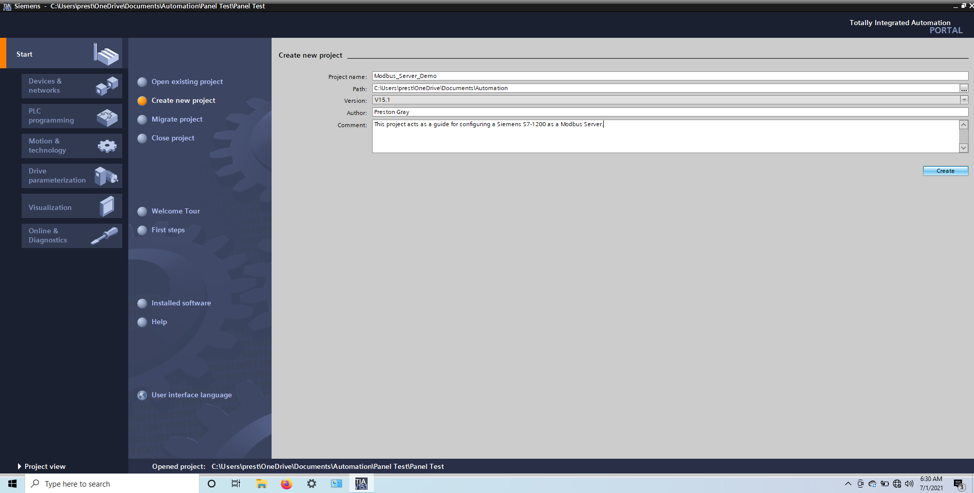Click the bullet beside Open existing project
The width and height of the screenshot is (974, 493).
click(x=142, y=81)
